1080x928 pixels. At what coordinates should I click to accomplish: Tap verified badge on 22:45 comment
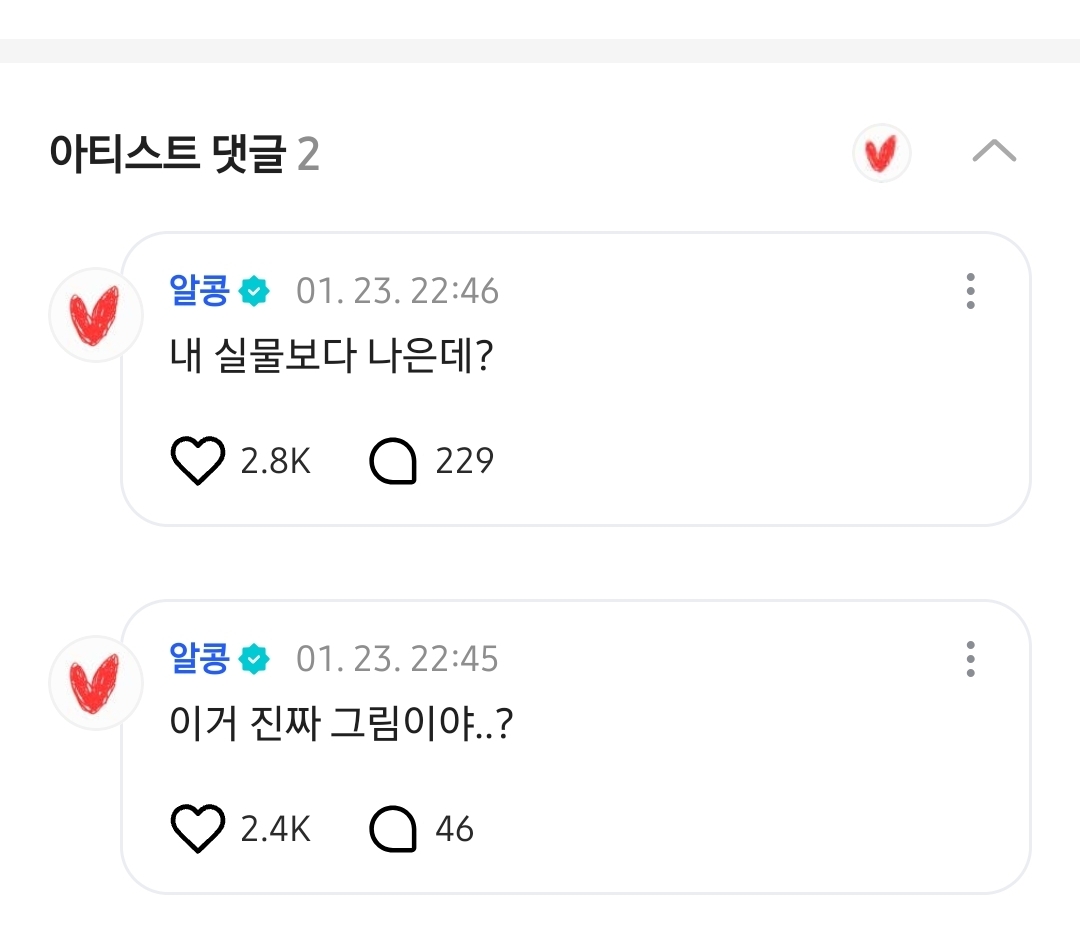click(x=255, y=660)
